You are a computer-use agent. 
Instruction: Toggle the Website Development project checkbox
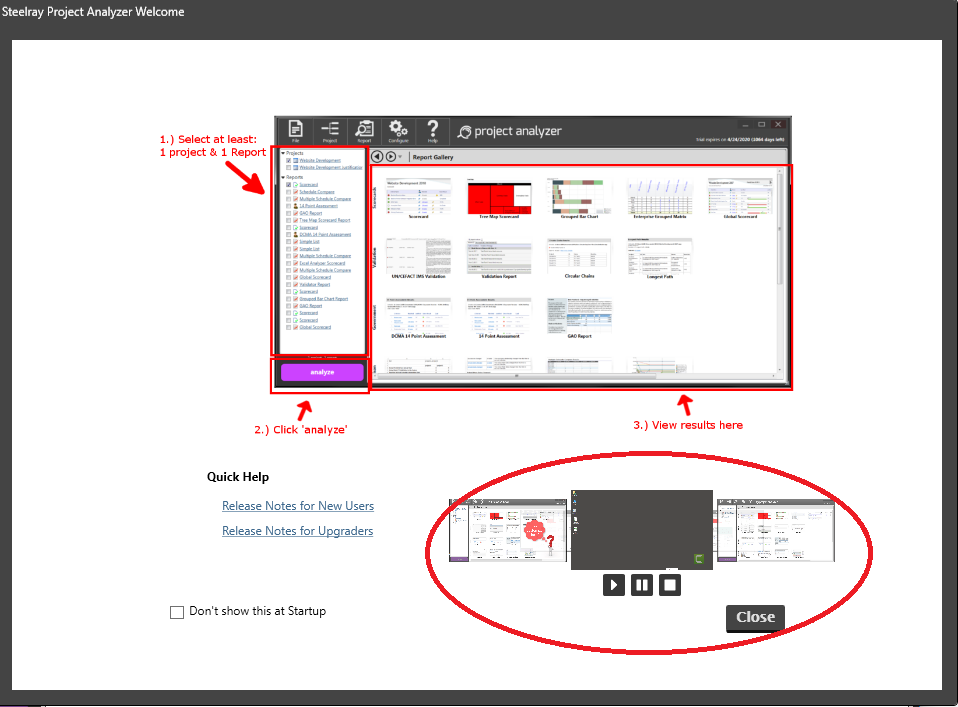(x=289, y=161)
